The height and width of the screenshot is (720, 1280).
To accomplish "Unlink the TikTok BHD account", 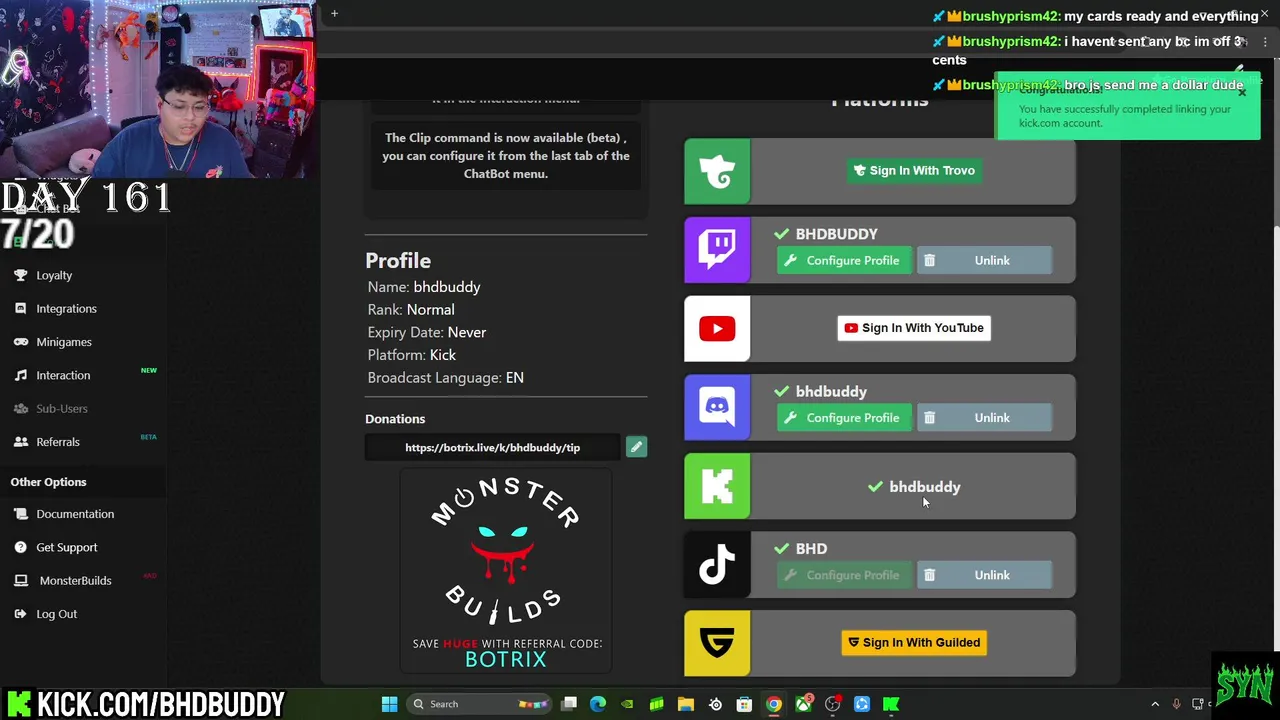I will click(x=984, y=575).
